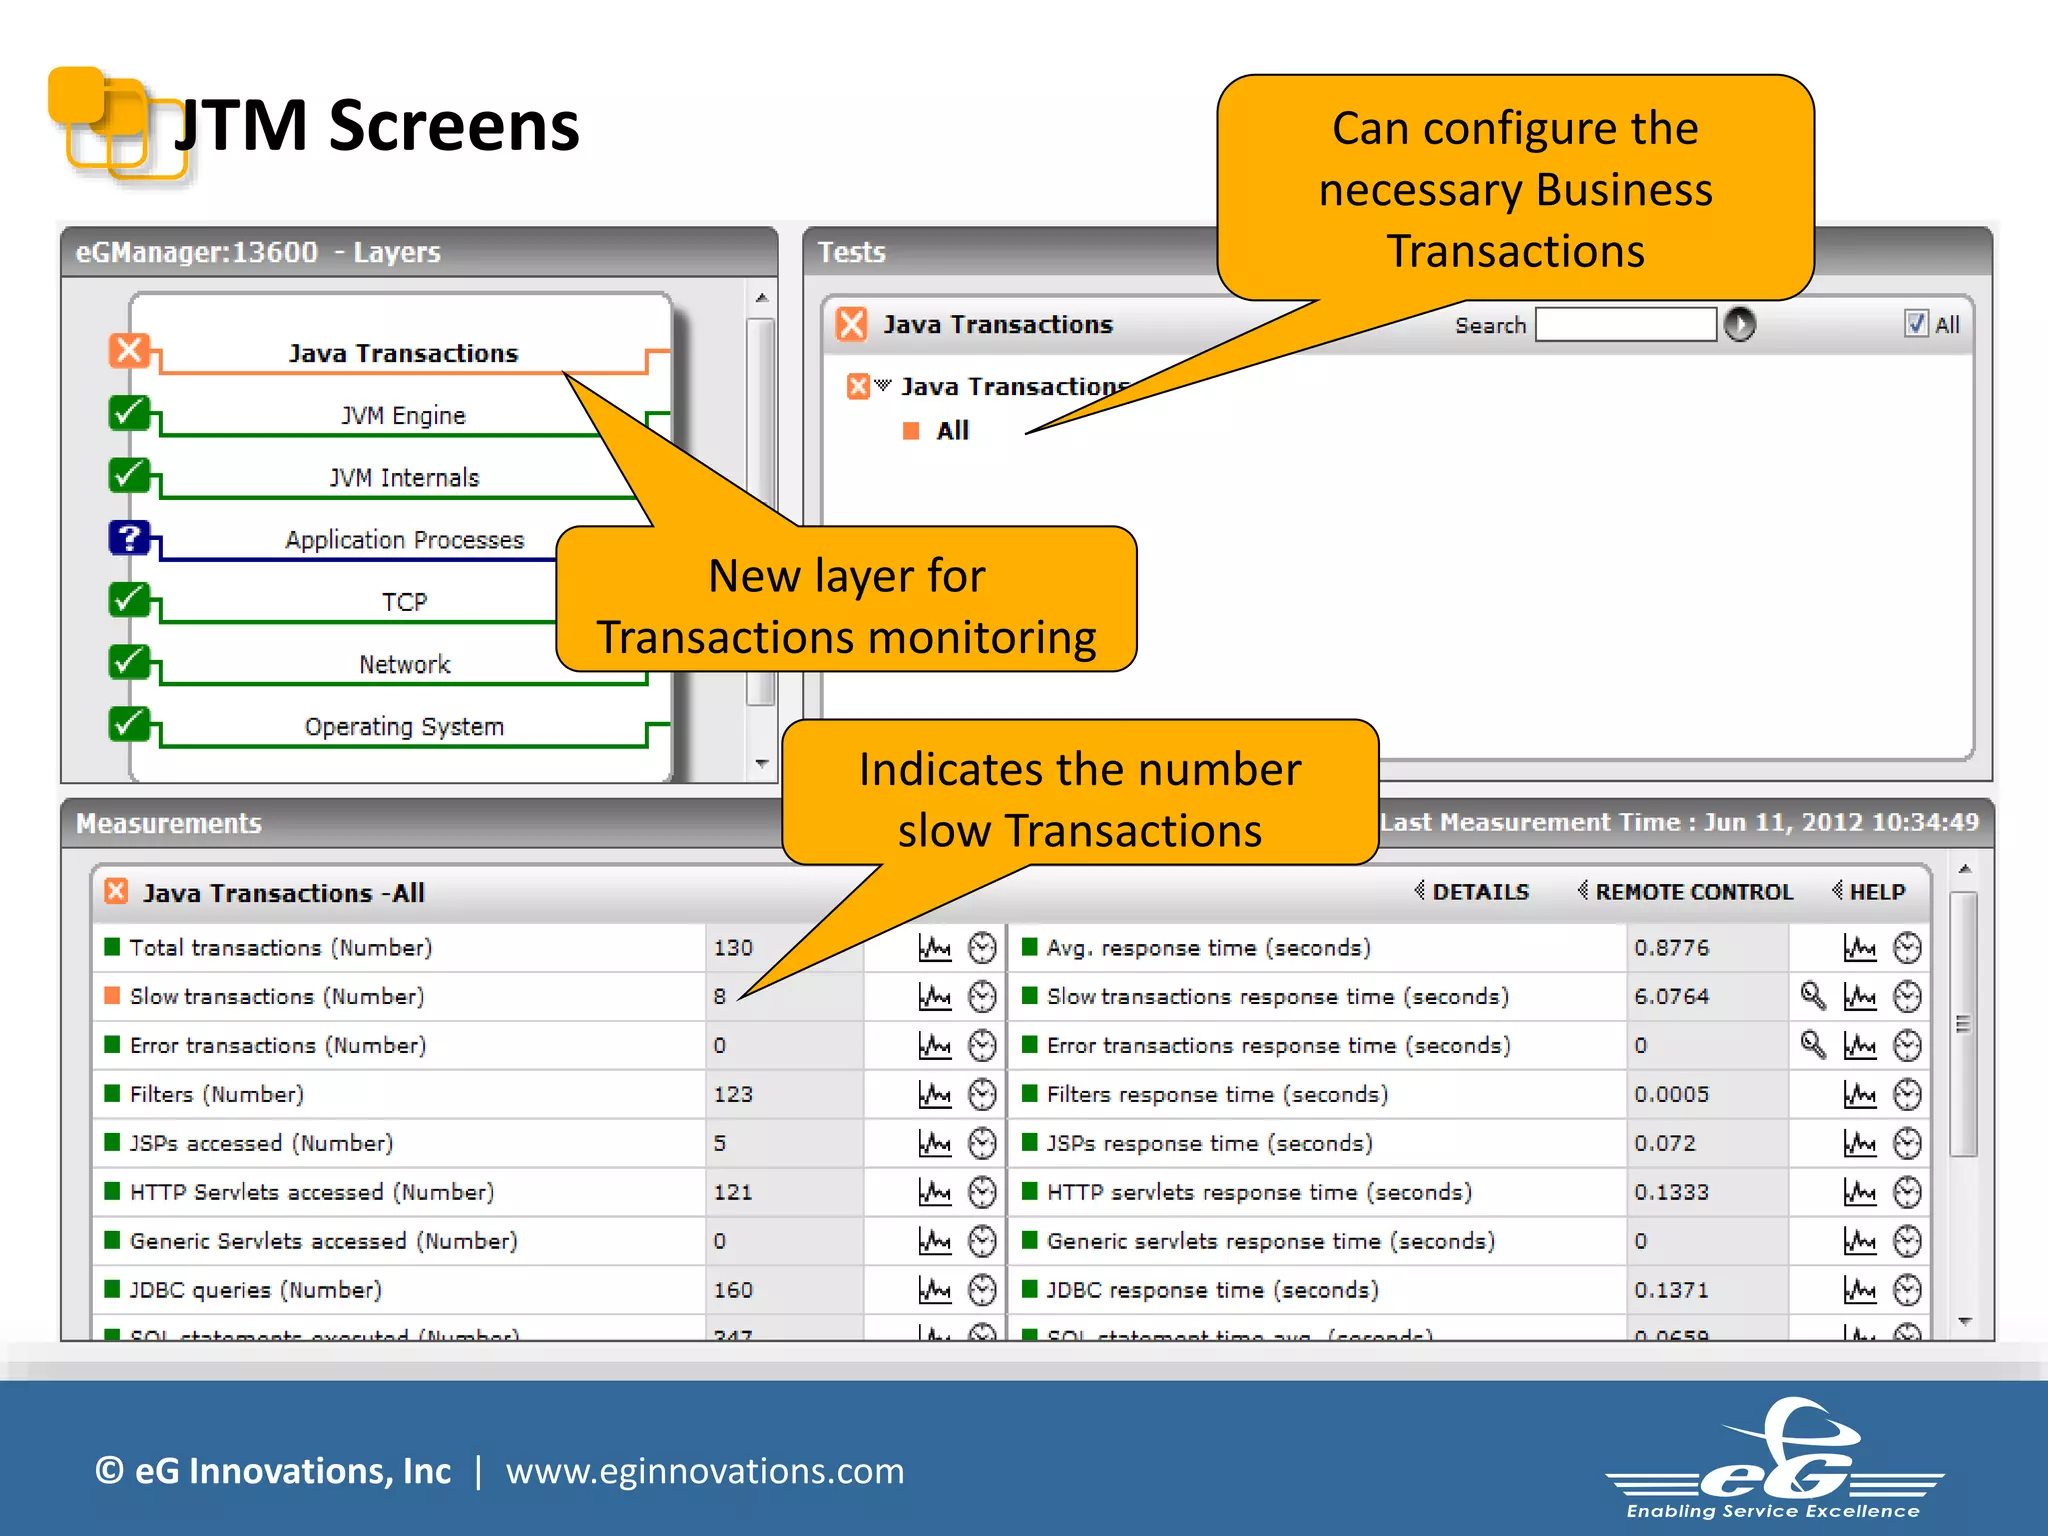
Task: Open magnifier for Error transactions response time
Action: click(1812, 1045)
